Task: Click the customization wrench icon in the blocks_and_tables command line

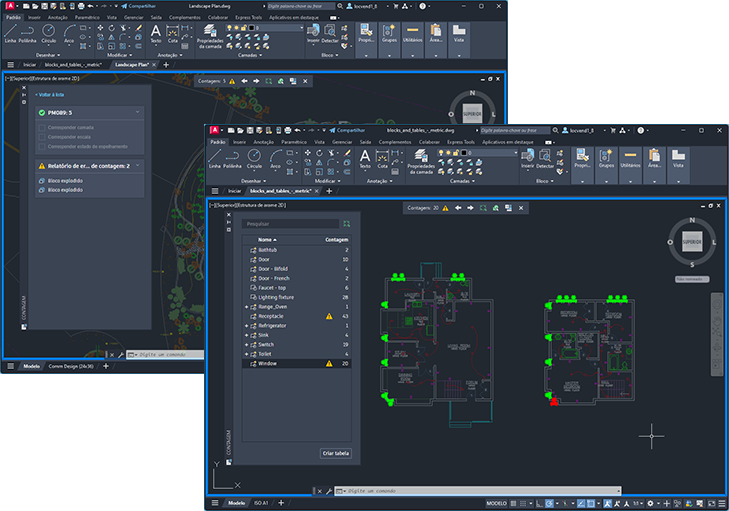Action: coord(329,491)
